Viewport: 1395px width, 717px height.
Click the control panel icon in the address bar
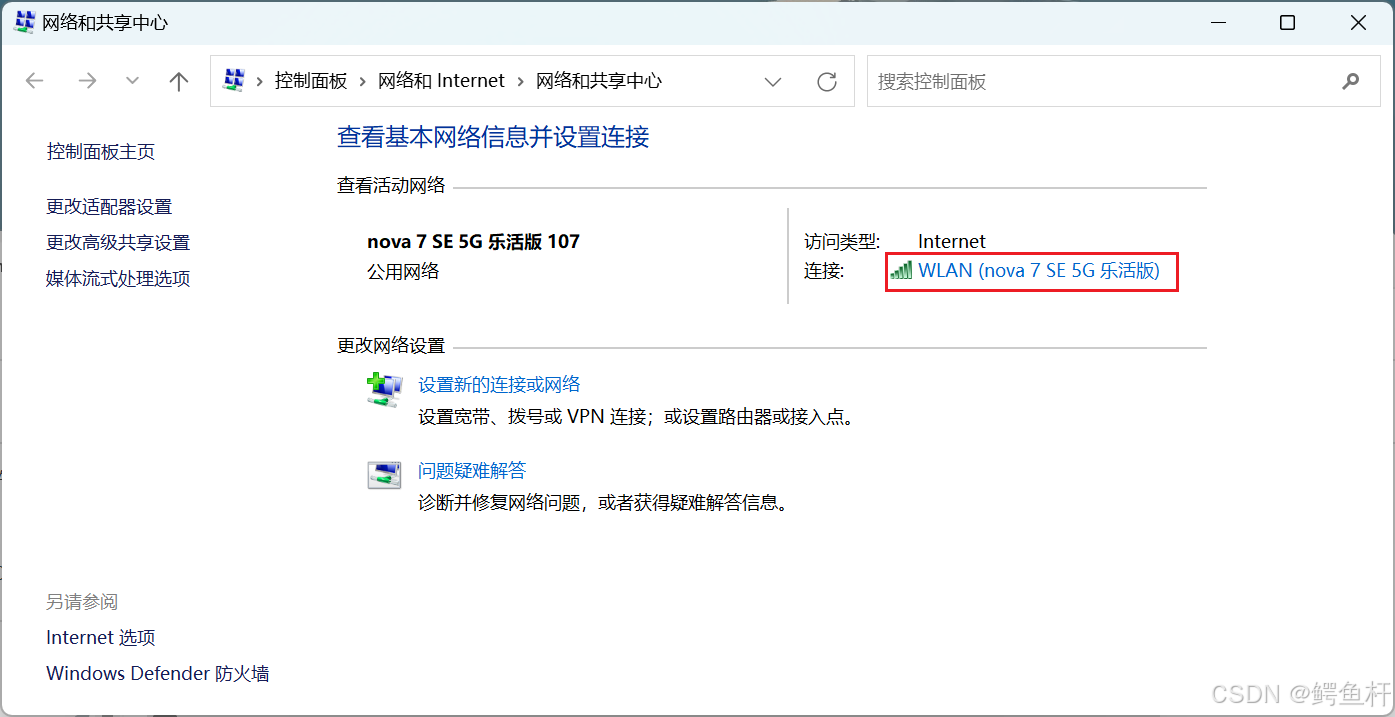(x=234, y=81)
